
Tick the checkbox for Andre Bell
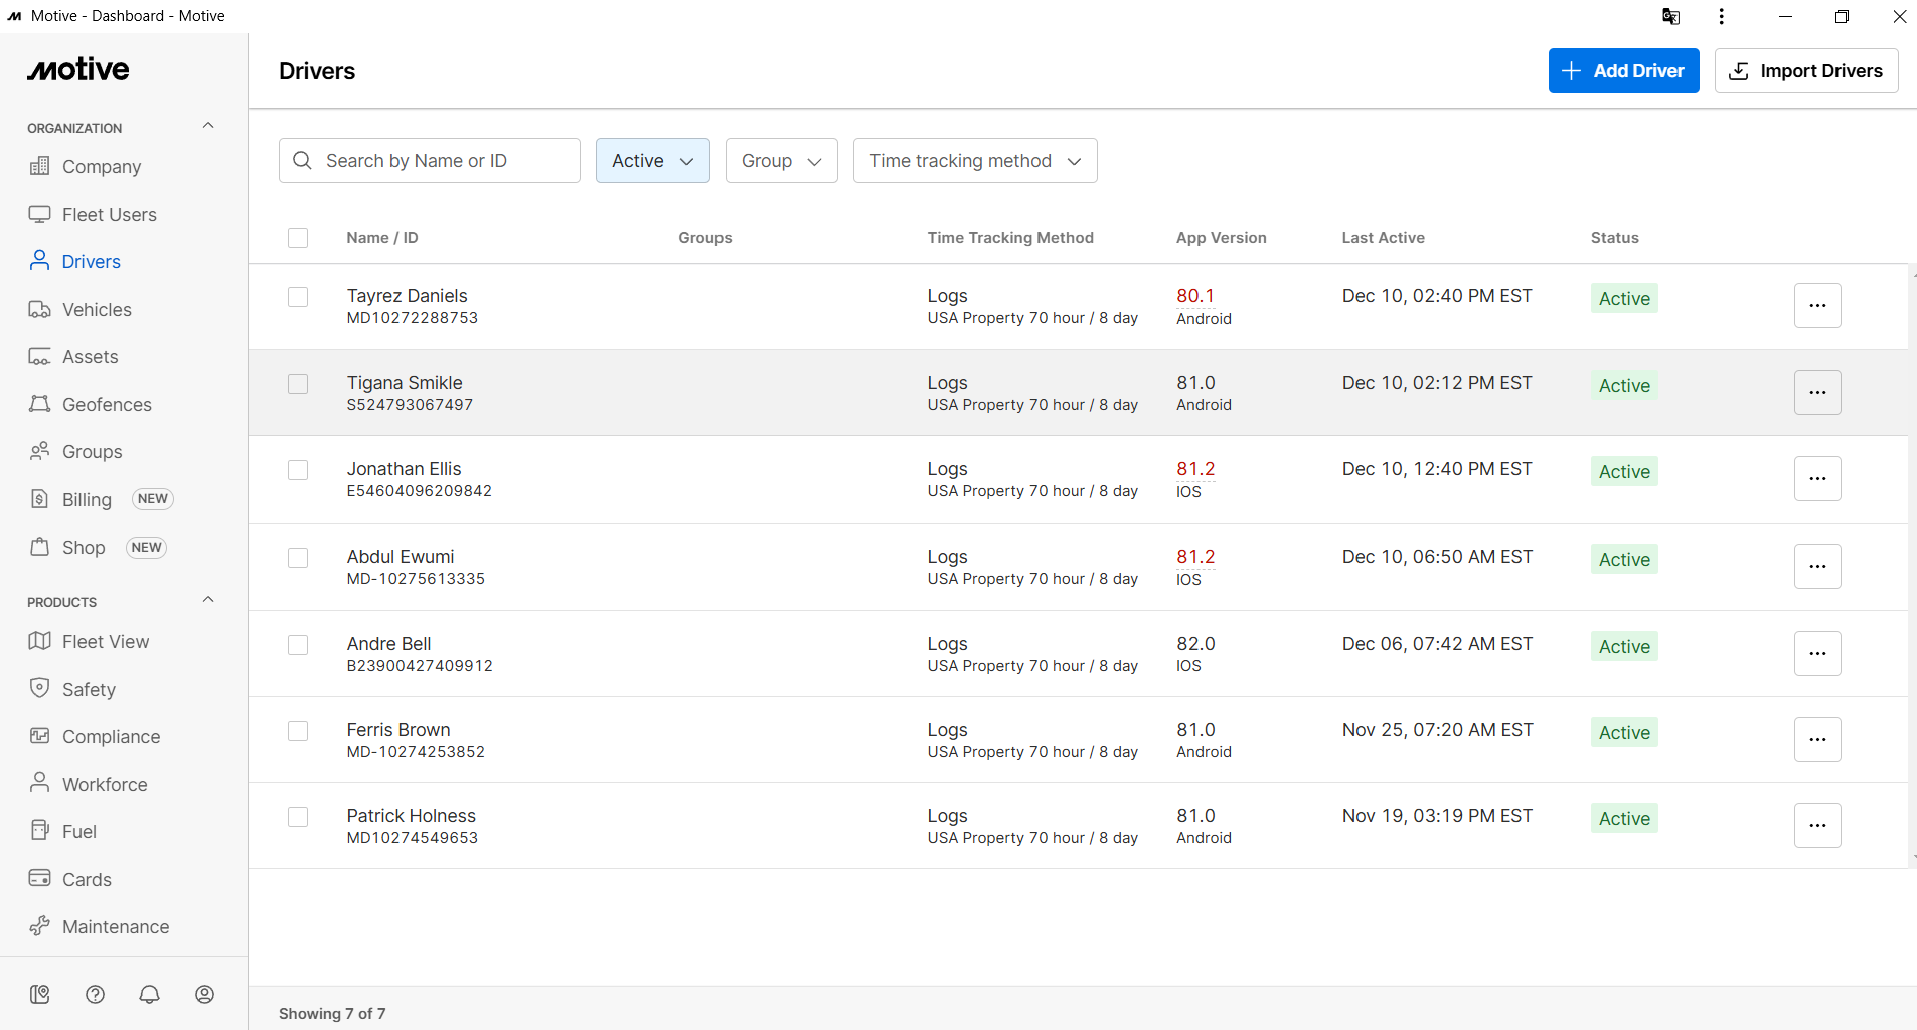298,645
